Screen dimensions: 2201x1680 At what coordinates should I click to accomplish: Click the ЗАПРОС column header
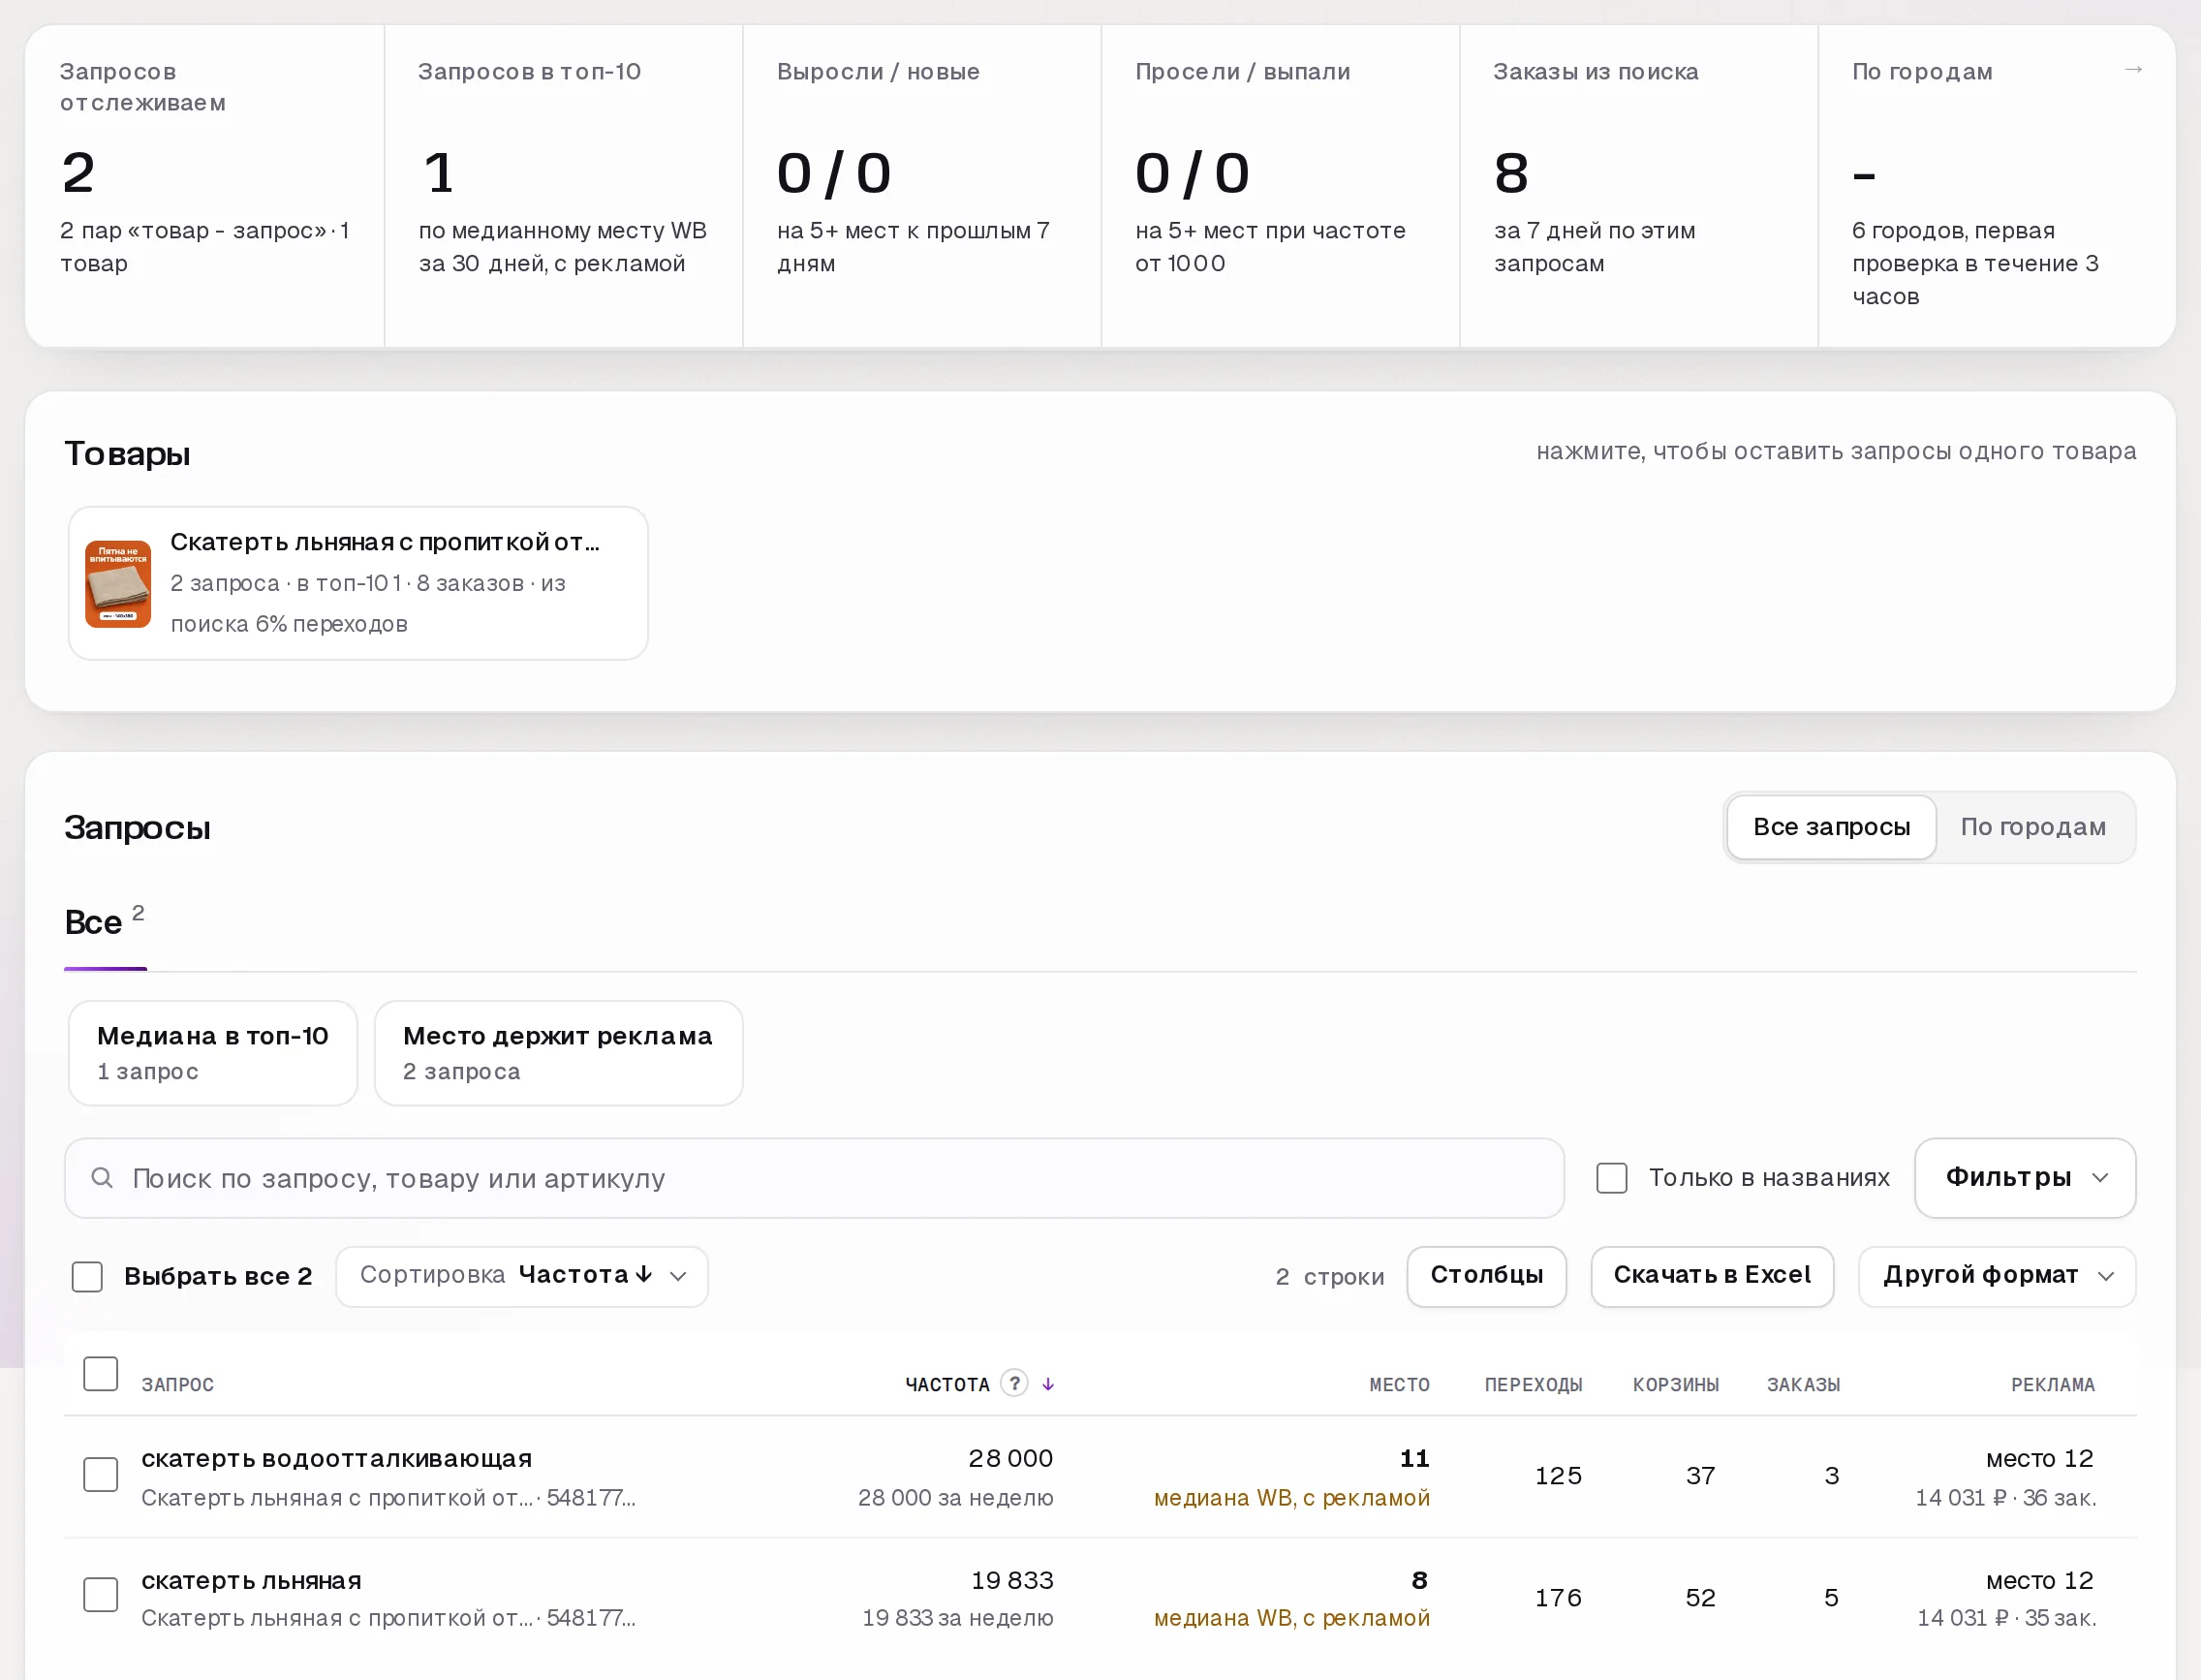(x=178, y=1385)
